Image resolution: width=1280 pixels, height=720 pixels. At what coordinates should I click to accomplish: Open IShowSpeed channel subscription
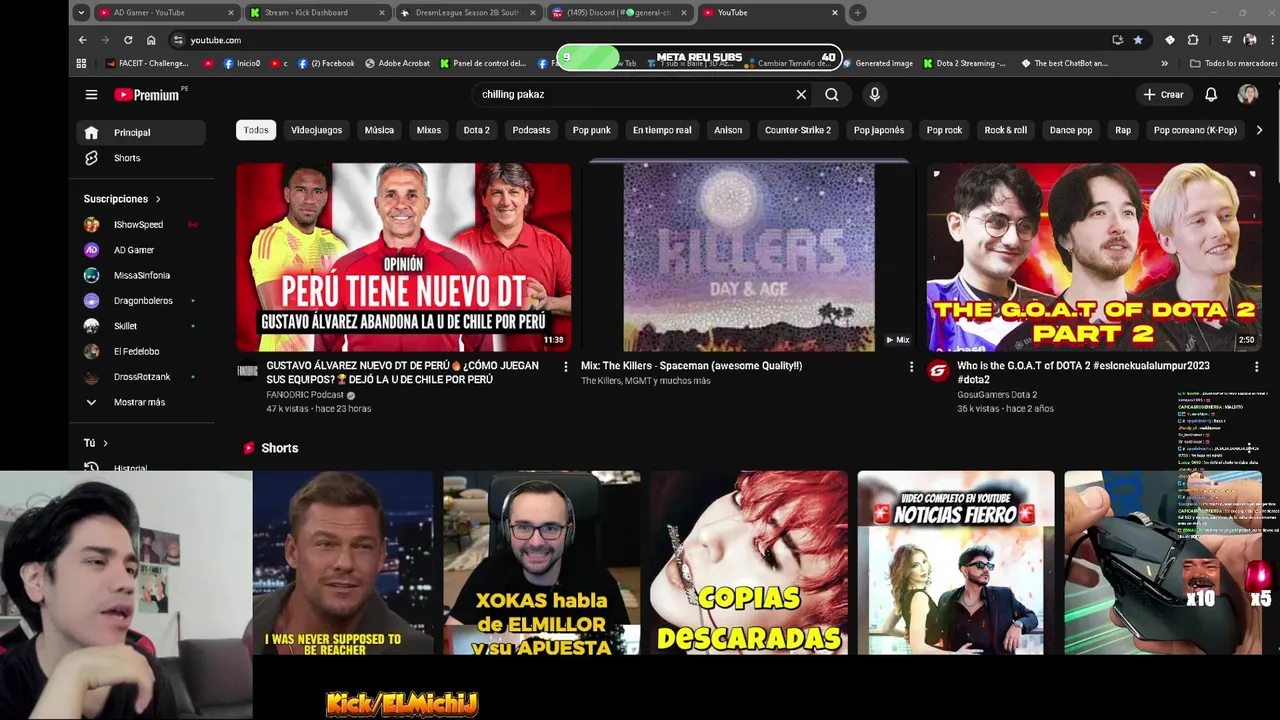(141, 225)
